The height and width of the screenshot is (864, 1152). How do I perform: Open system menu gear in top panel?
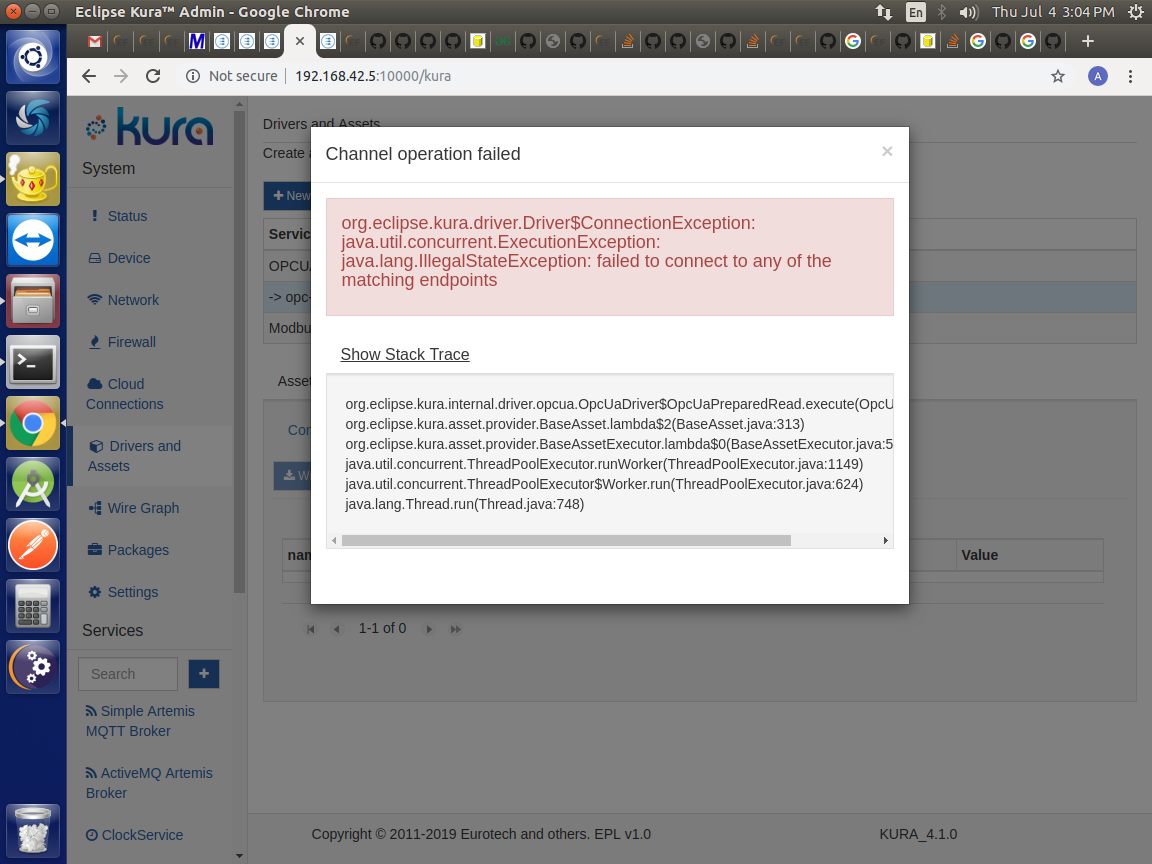click(x=1135, y=12)
